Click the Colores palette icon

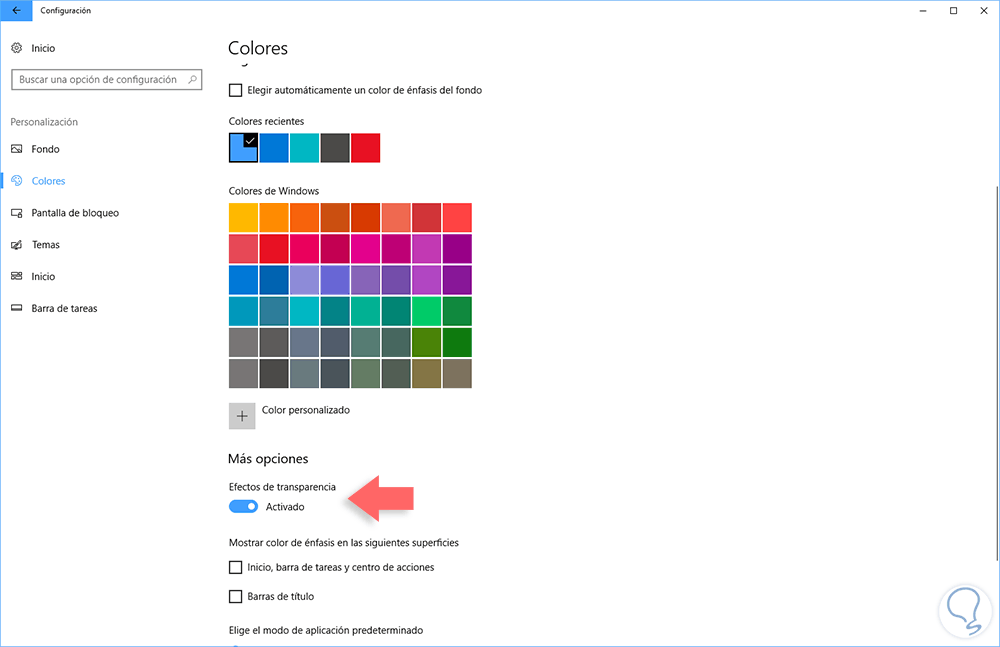16,181
